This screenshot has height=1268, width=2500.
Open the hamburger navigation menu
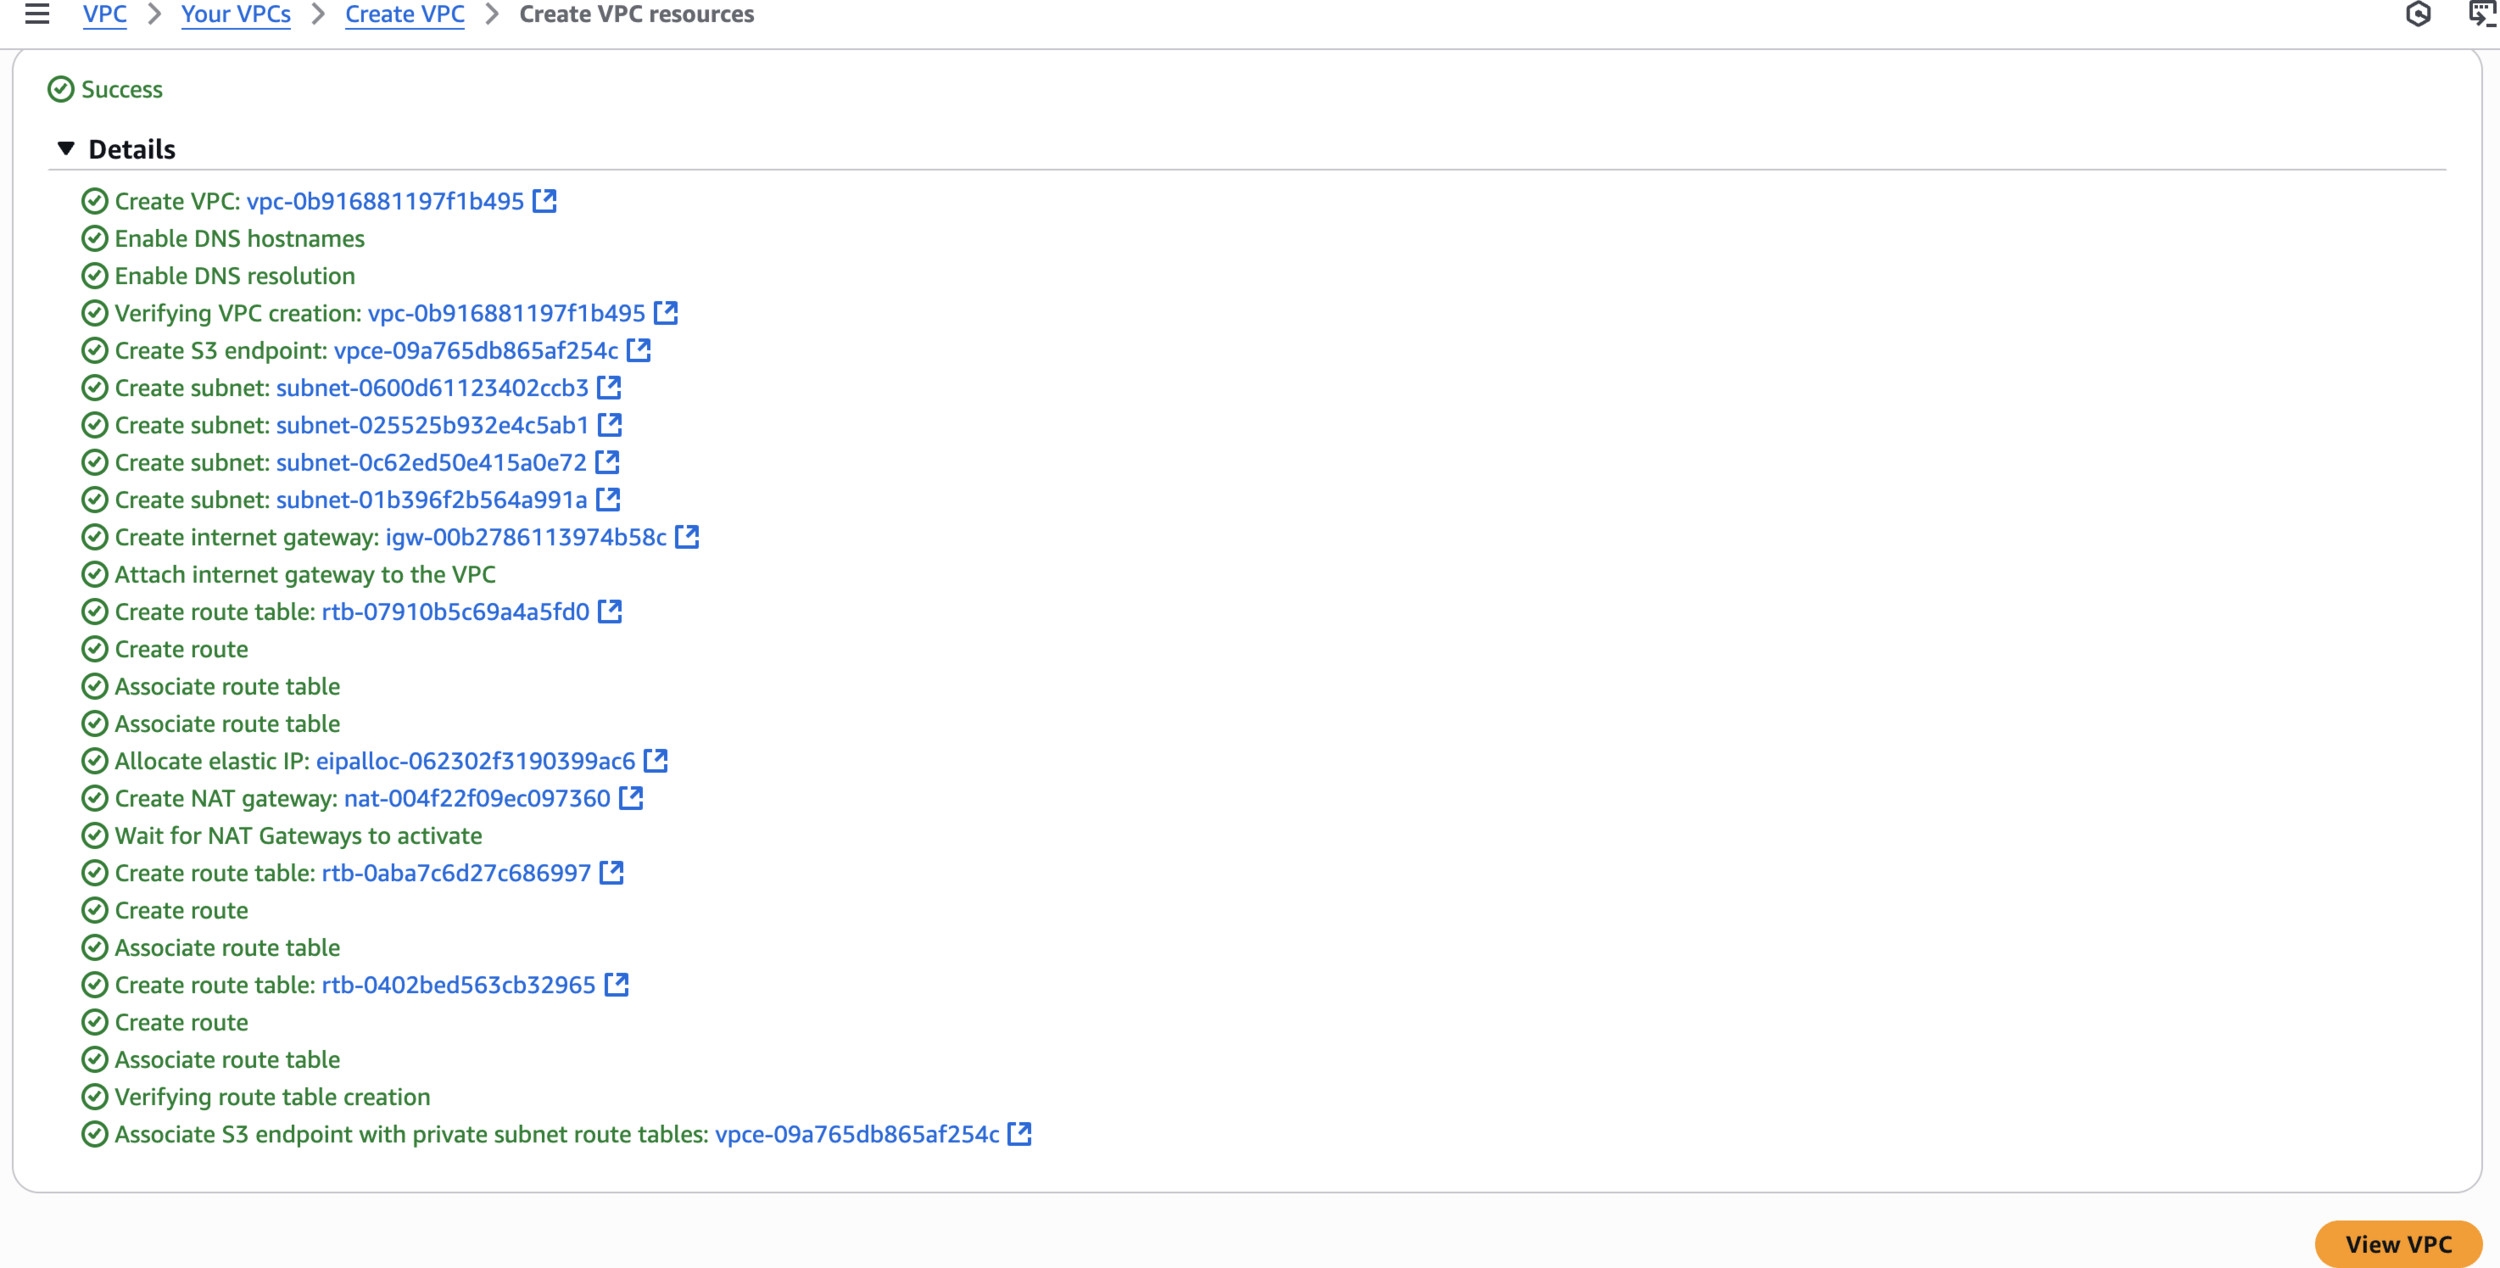[x=37, y=14]
